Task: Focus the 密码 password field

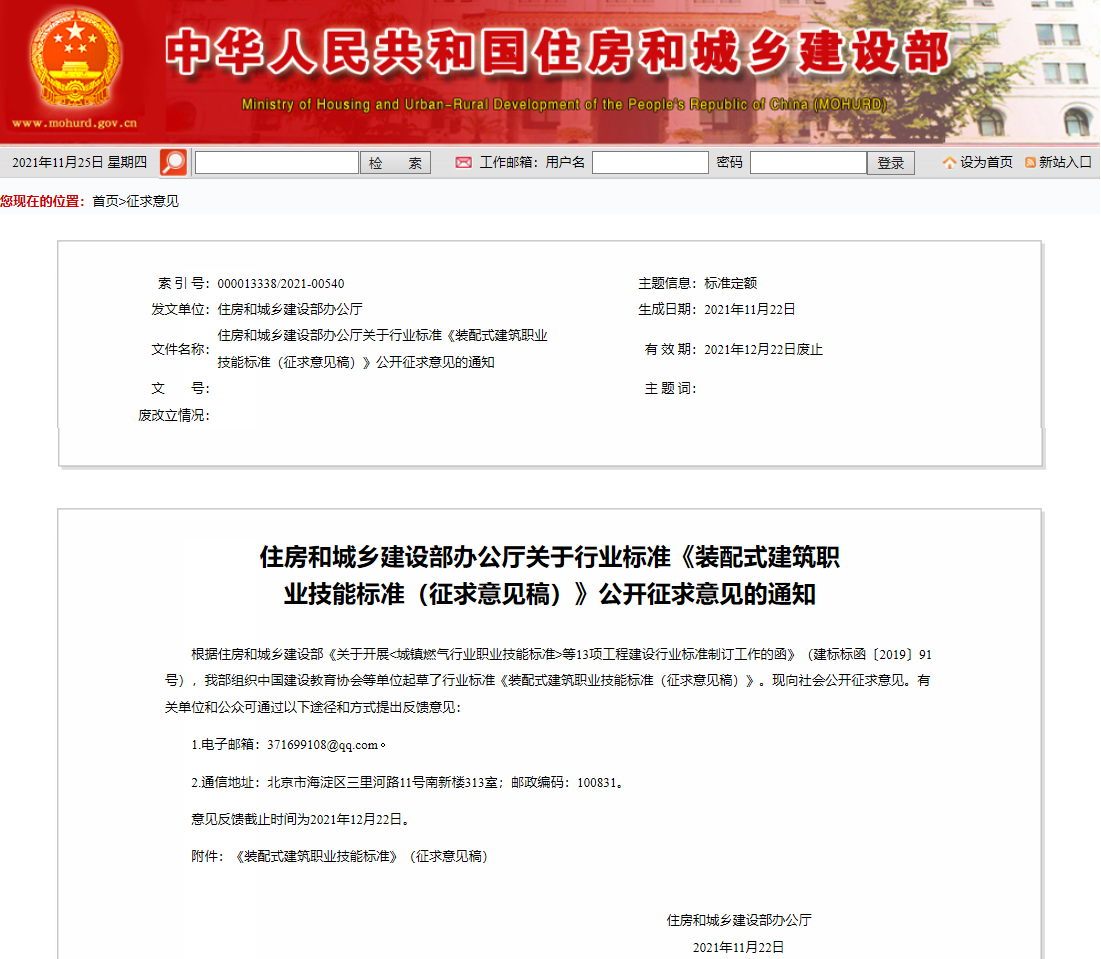Action: click(808, 163)
